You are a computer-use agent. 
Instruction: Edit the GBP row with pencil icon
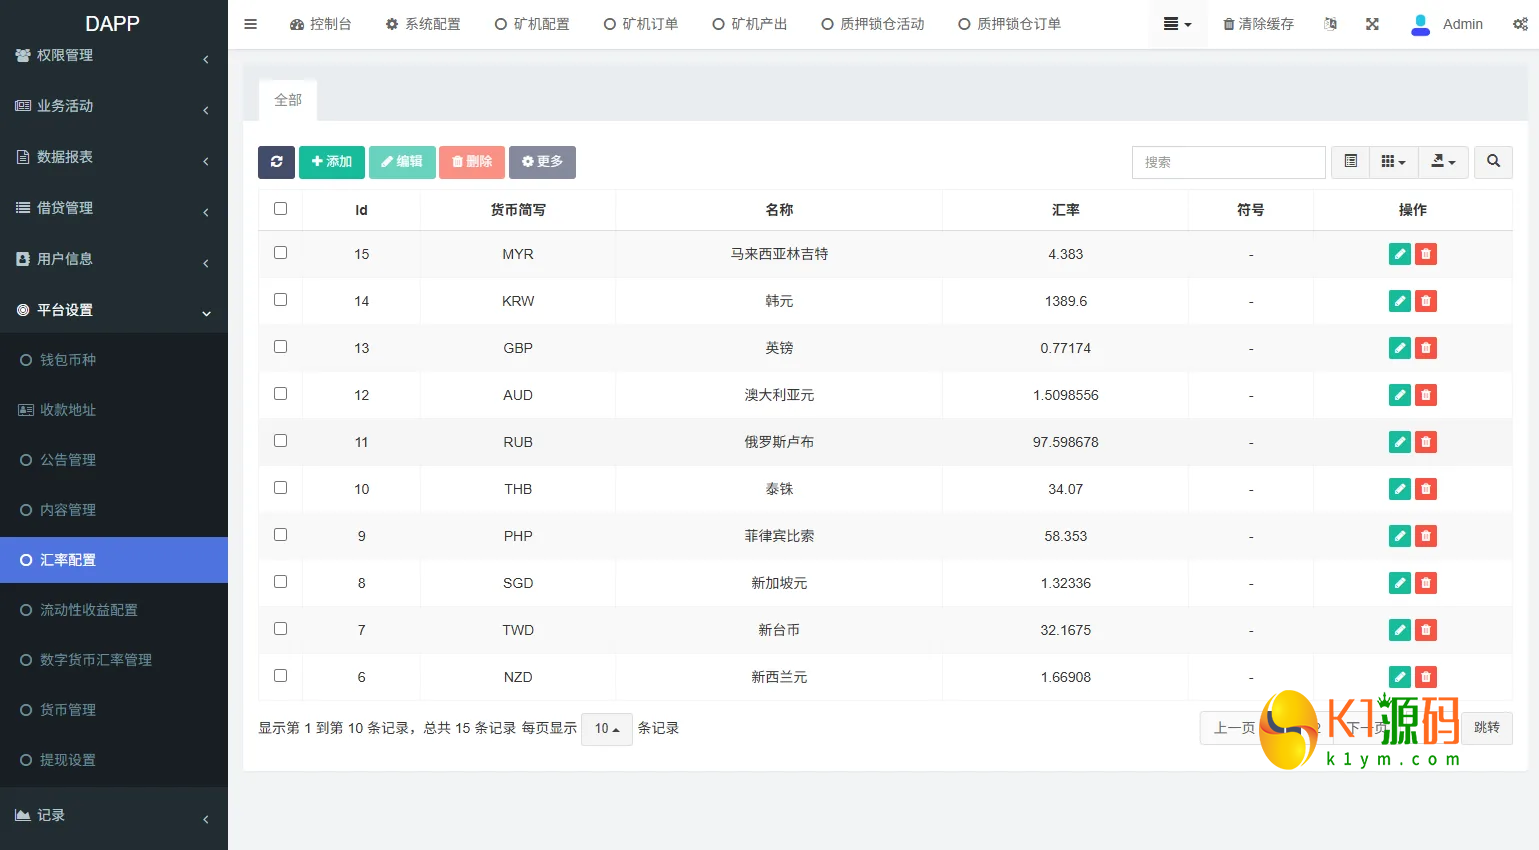click(1400, 348)
